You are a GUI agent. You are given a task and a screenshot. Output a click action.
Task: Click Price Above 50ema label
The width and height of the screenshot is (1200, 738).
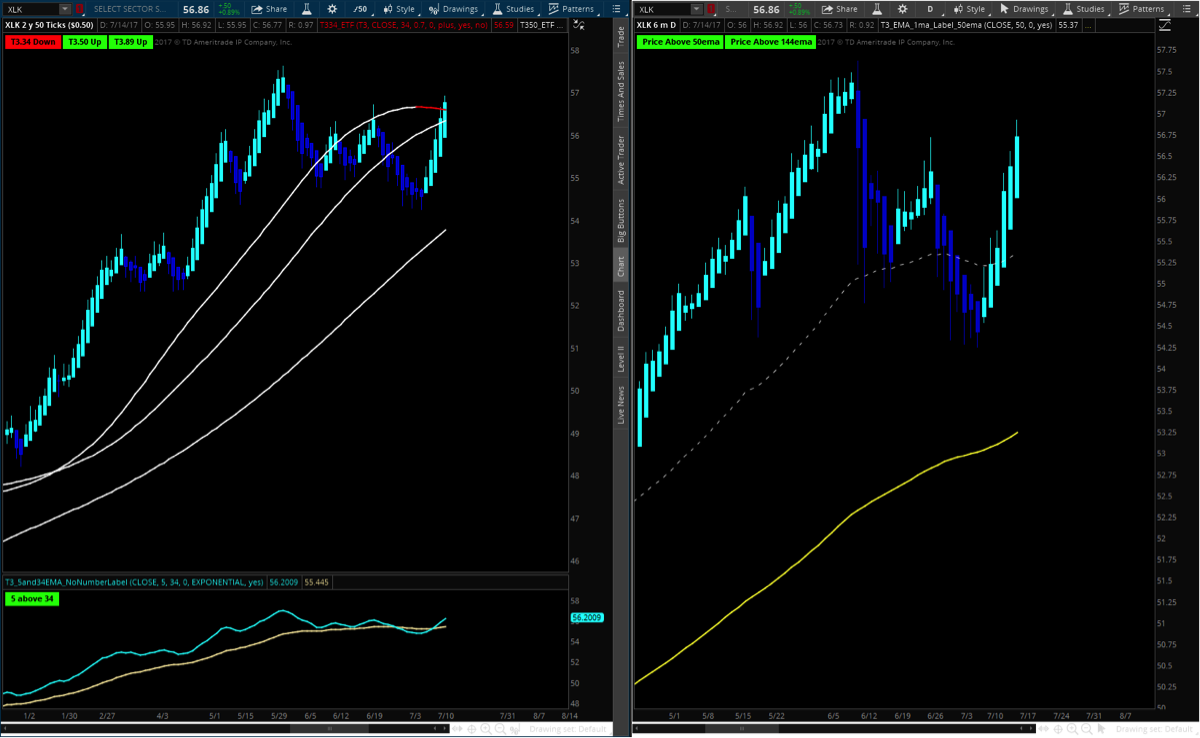click(x=680, y=42)
